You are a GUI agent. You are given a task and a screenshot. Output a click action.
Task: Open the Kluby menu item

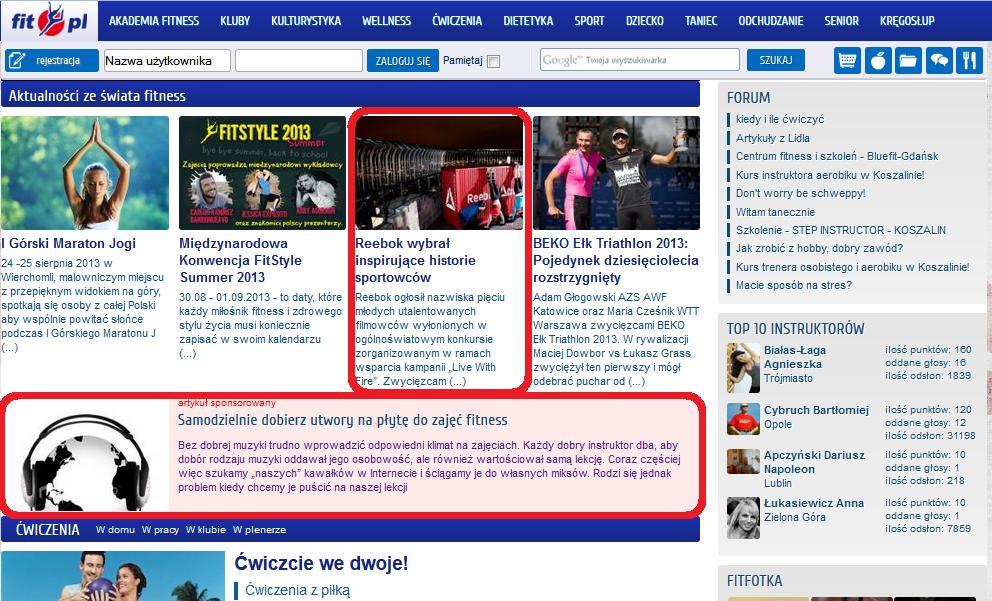point(235,21)
